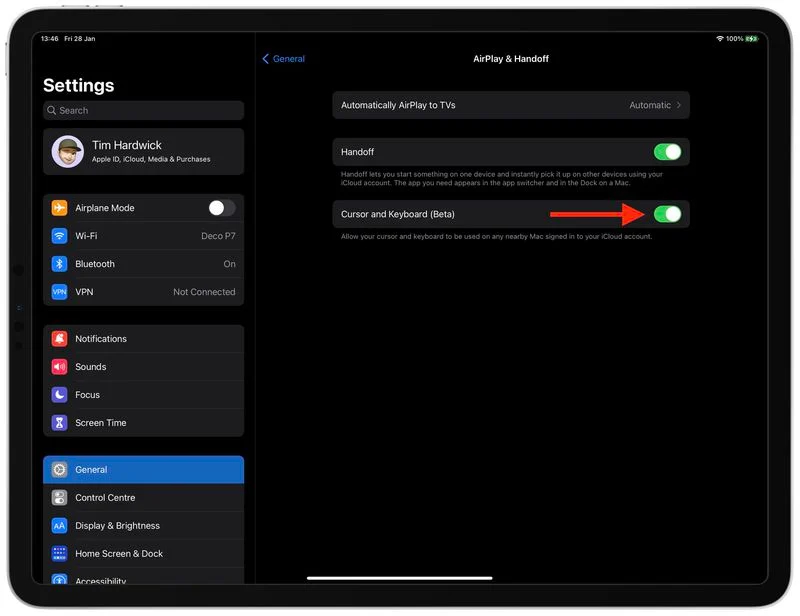Open the Sounds settings row
The height and width of the screenshot is (616, 800).
click(143, 366)
